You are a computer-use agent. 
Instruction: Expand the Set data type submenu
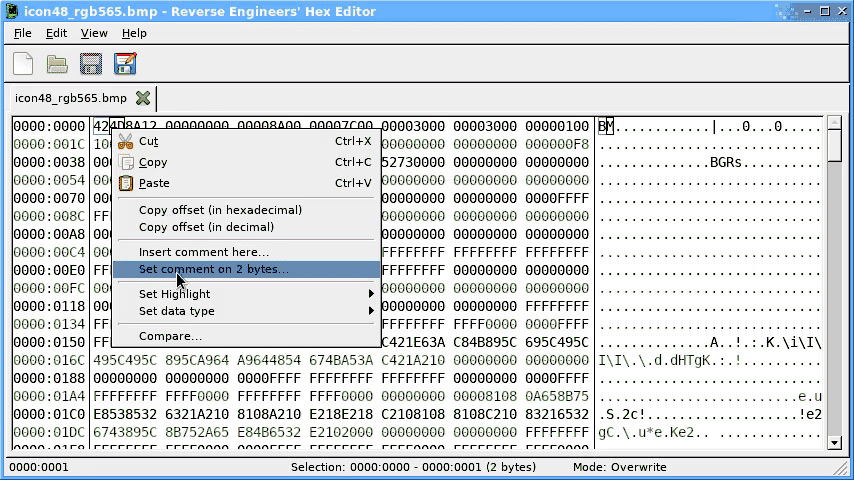pyautogui.click(x=246, y=311)
